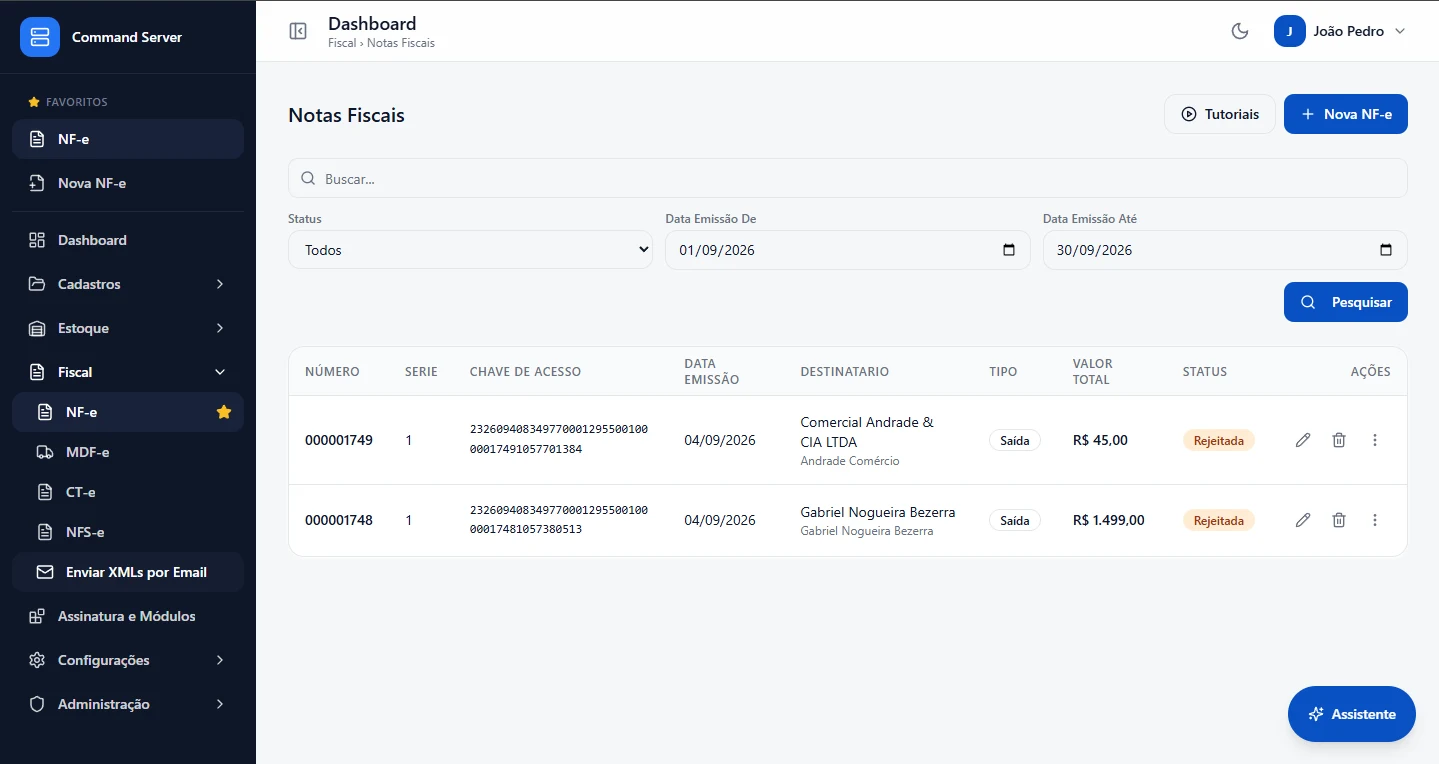The height and width of the screenshot is (764, 1439).
Task: Open the Assistente floating button
Action: click(x=1352, y=714)
